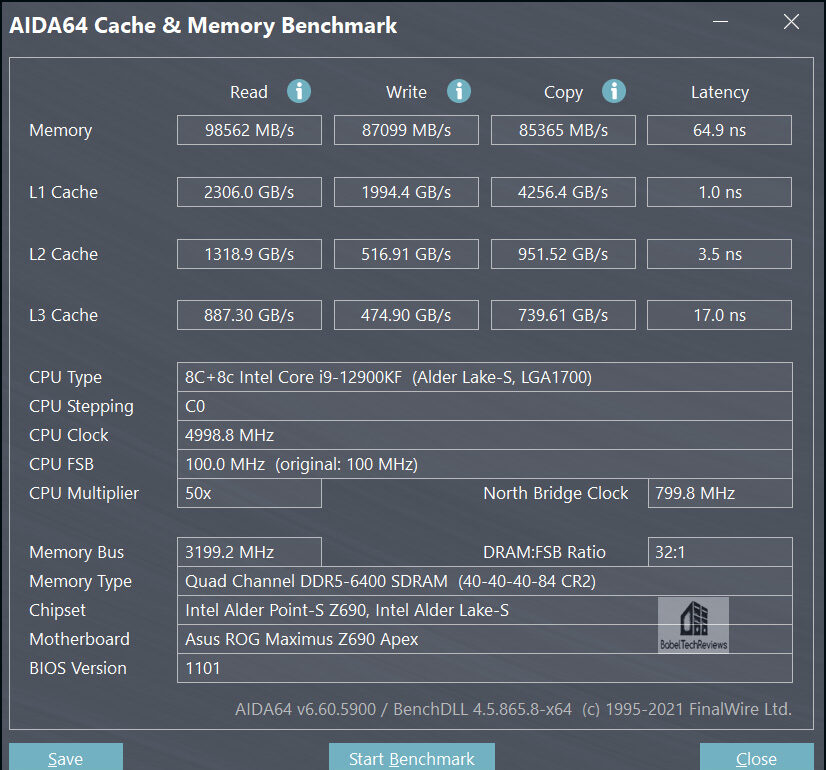The image size is (826, 770).
Task: Click the L1 Cache row label
Action: click(x=63, y=192)
